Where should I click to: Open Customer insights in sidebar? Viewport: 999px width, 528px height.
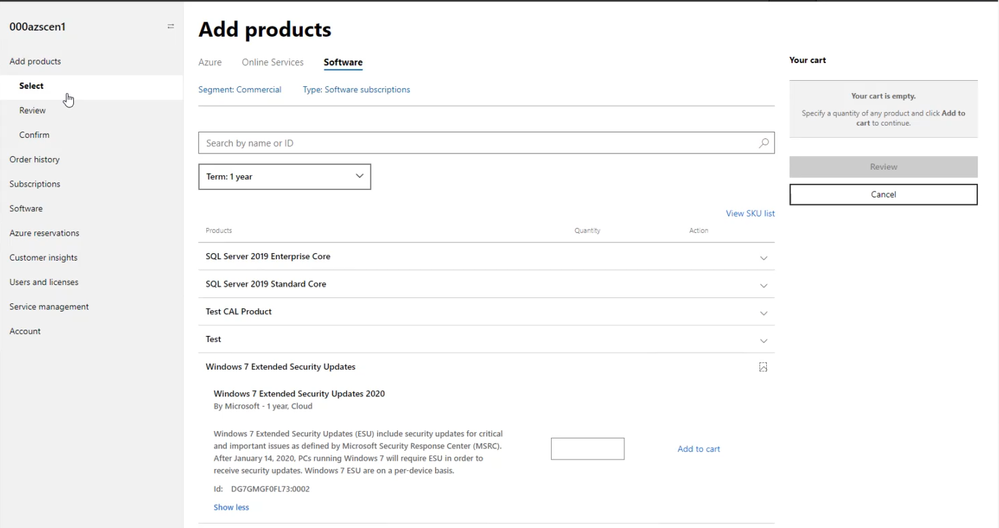[x=43, y=257]
